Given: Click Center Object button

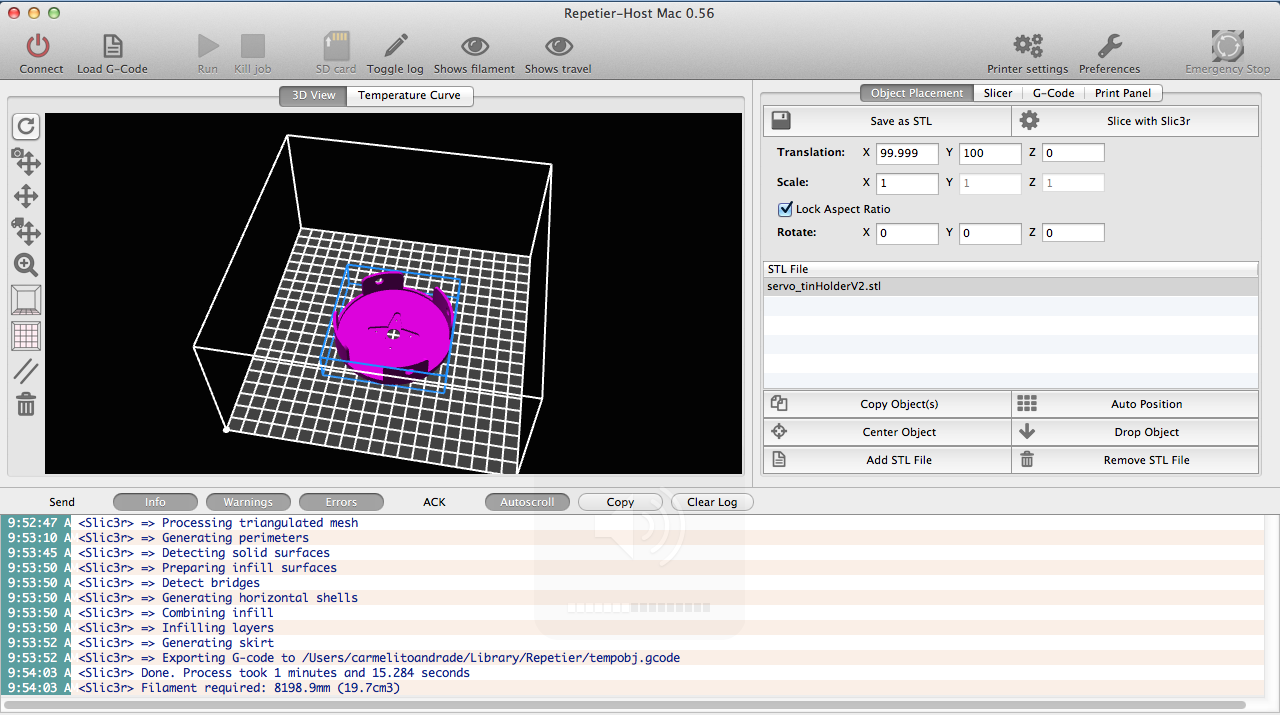Looking at the screenshot, I should point(887,432).
